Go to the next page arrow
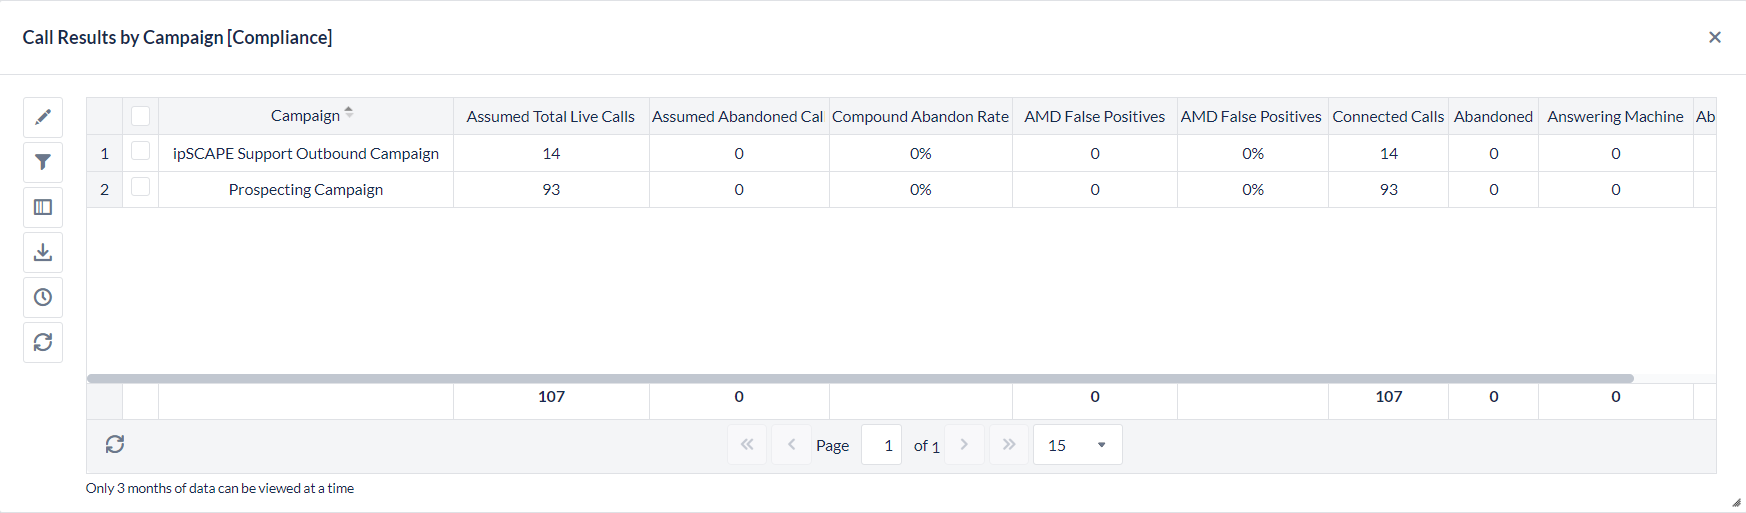Viewport: 1746px width, 513px height. pyautogui.click(x=964, y=444)
